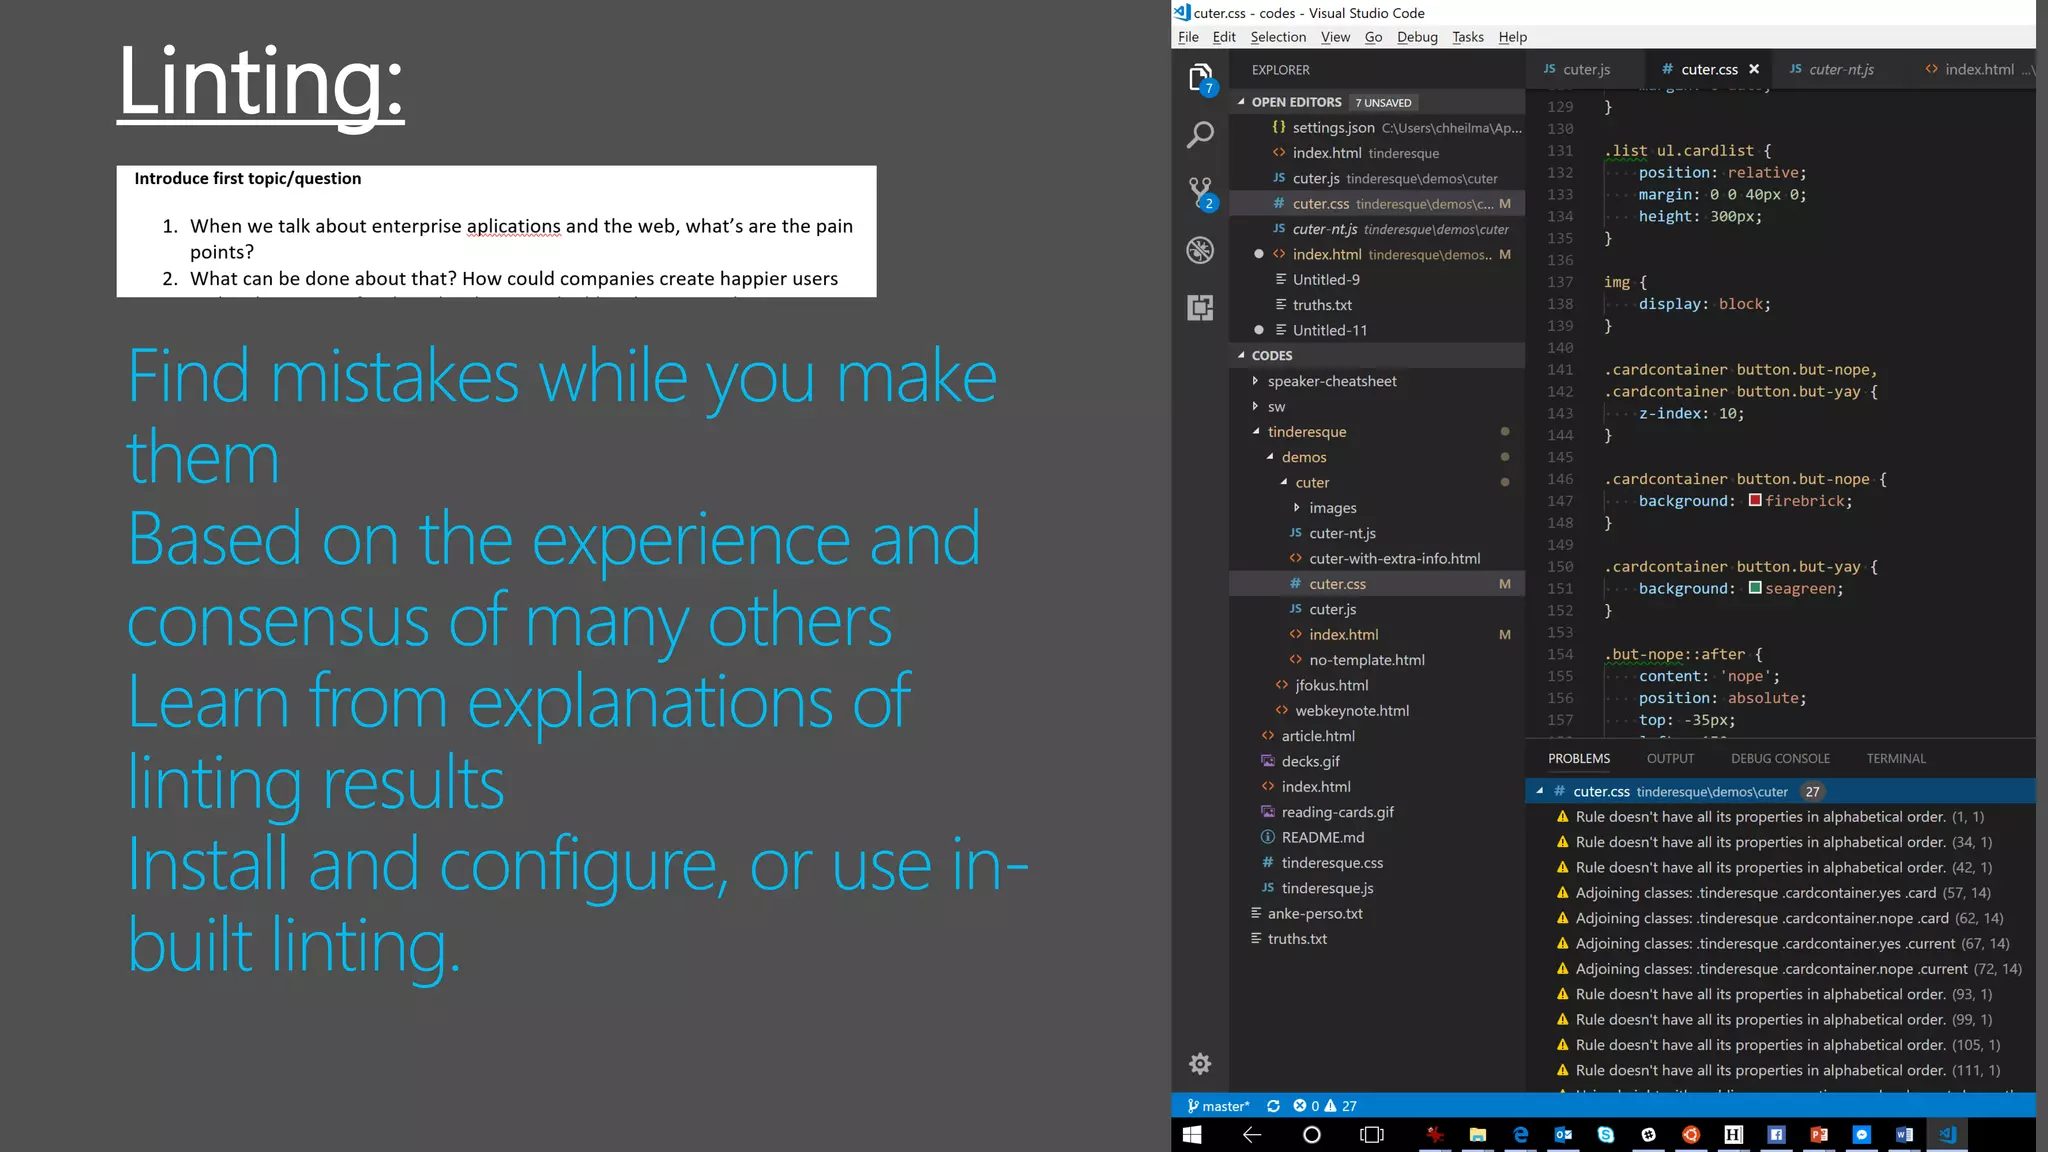Open the Go menu
The image size is (2048, 1152).
(1374, 37)
